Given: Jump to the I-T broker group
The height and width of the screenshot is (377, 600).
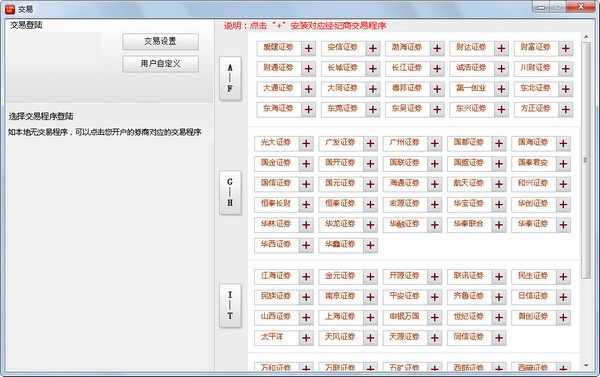Looking at the screenshot, I should point(230,305).
